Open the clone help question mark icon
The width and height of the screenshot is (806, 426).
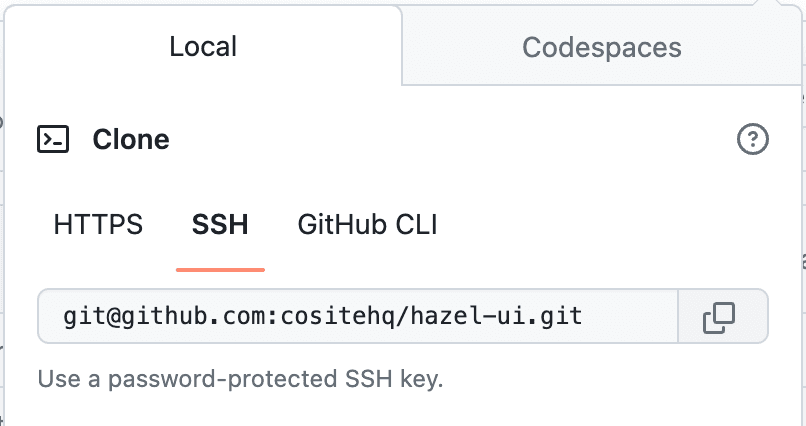(752, 140)
